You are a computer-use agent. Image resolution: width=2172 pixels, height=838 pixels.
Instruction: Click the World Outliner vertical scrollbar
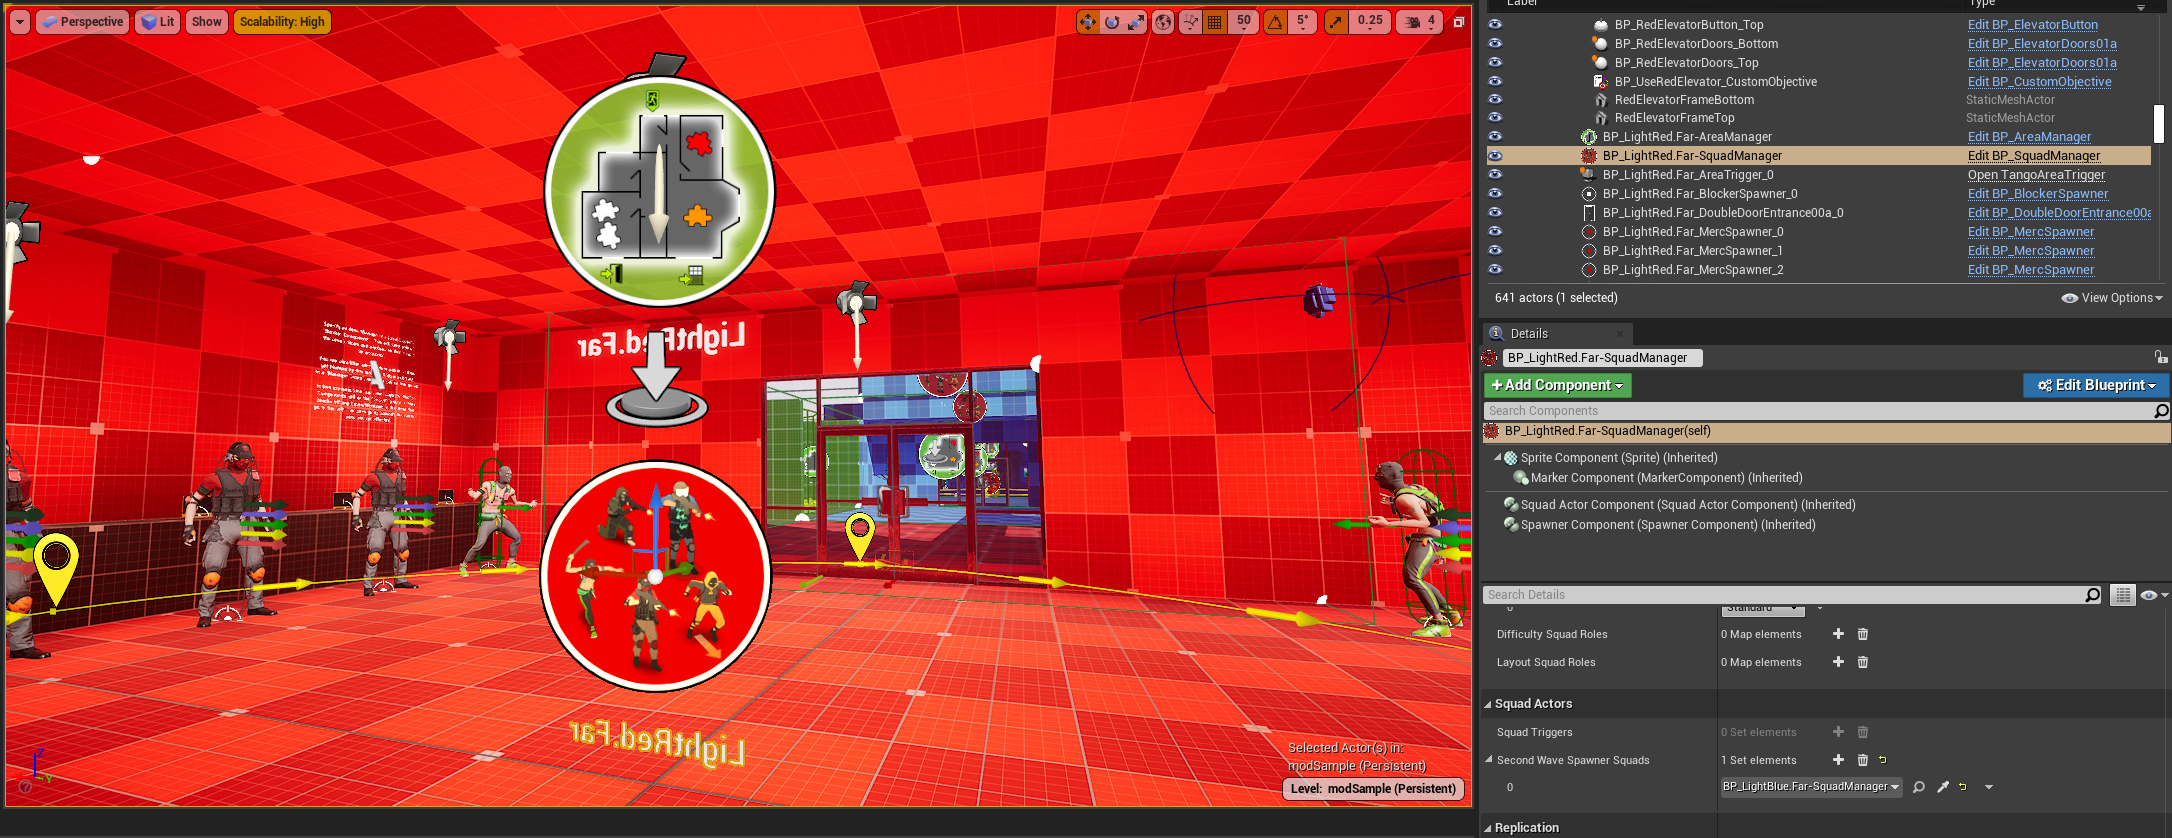pyautogui.click(x=2158, y=124)
